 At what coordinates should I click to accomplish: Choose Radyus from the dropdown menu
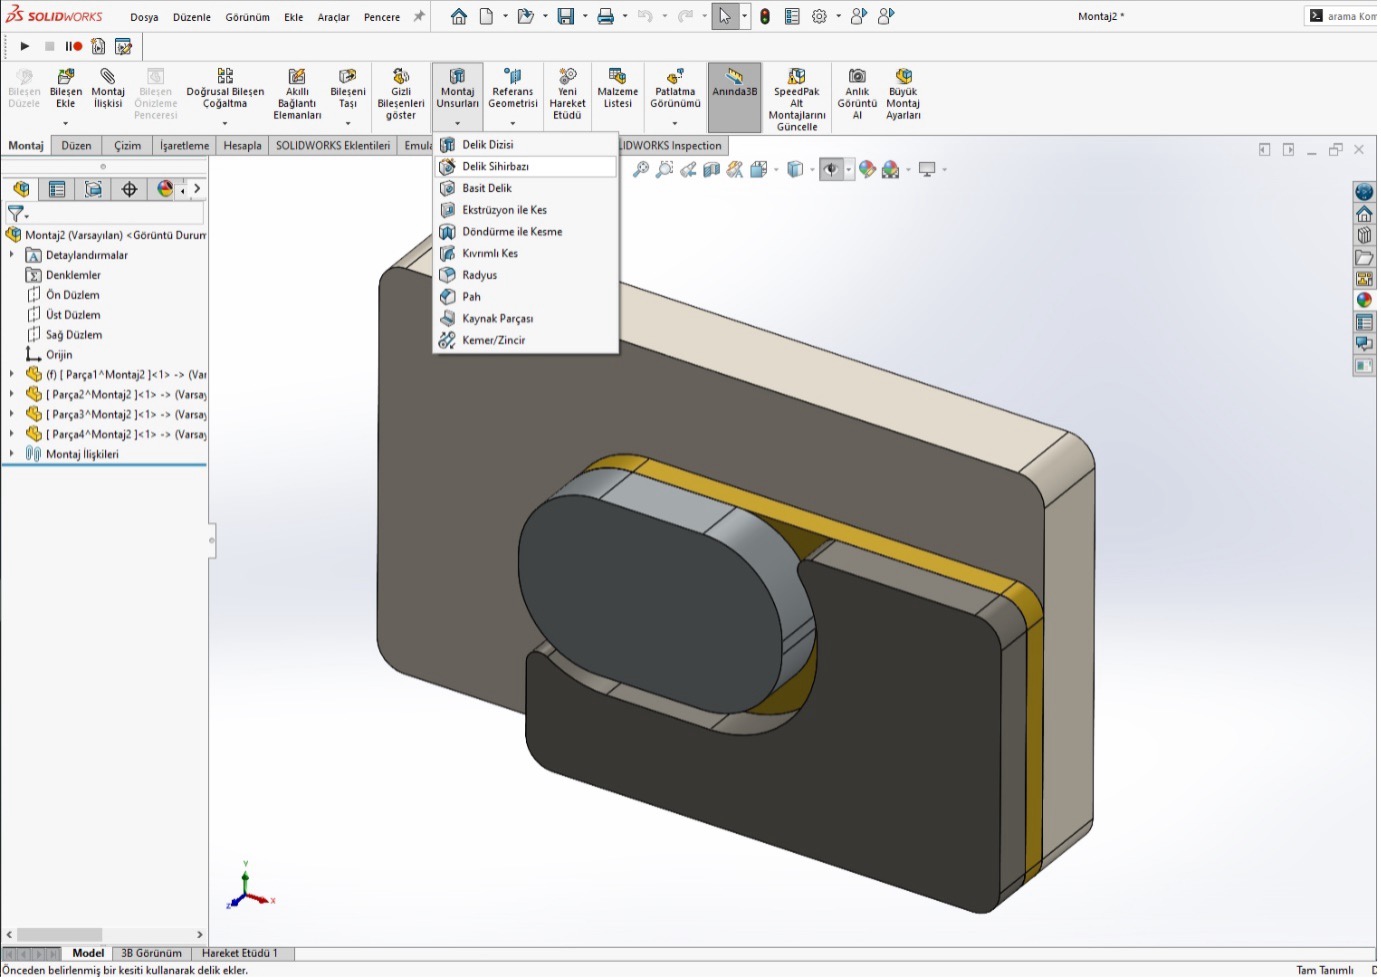point(526,275)
